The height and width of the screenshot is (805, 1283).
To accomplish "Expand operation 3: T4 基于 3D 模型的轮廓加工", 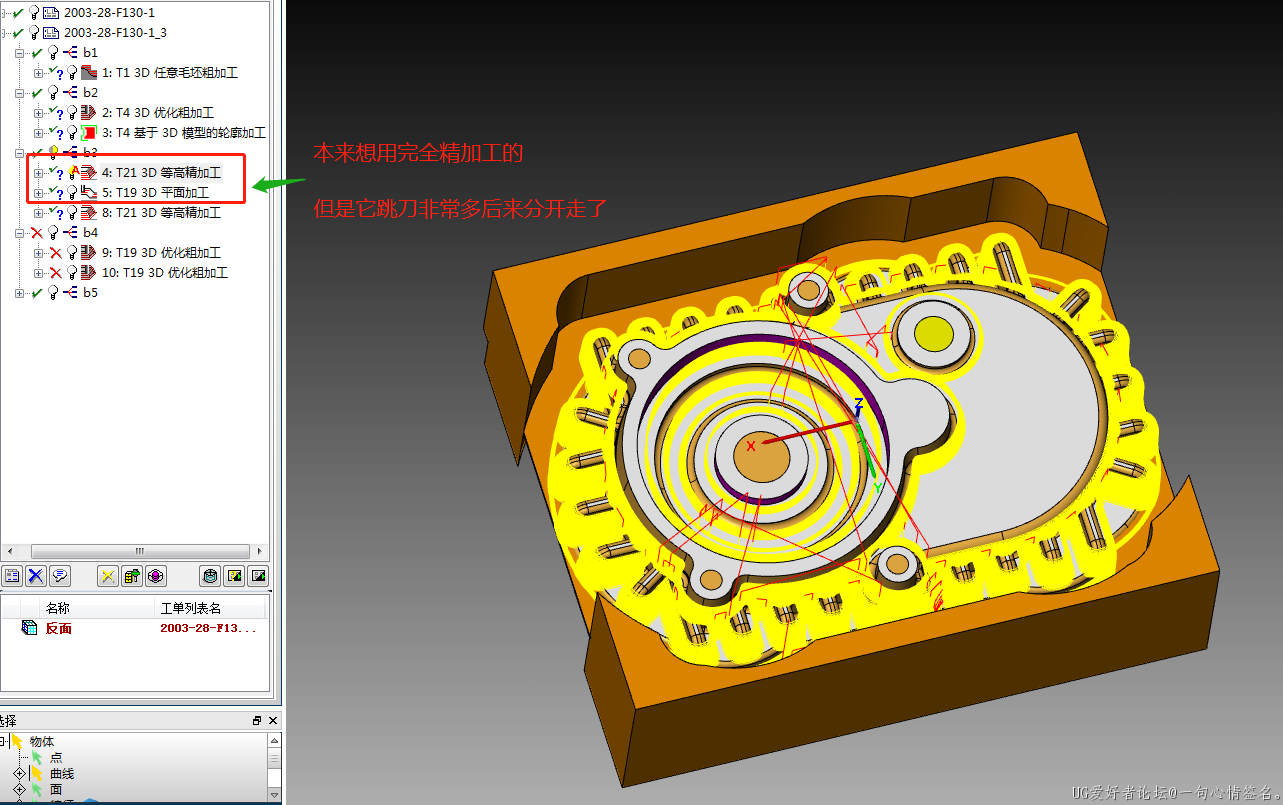I will point(38,133).
